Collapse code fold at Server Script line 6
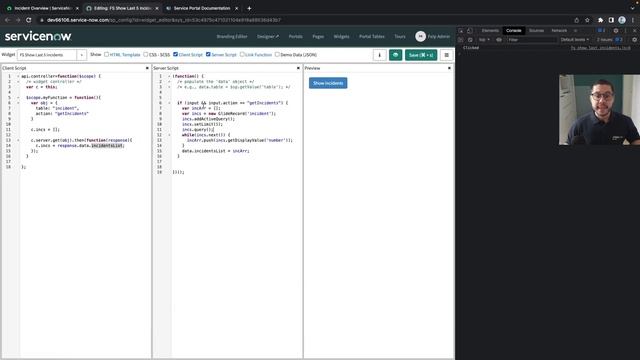The image size is (640, 360). point(169,103)
